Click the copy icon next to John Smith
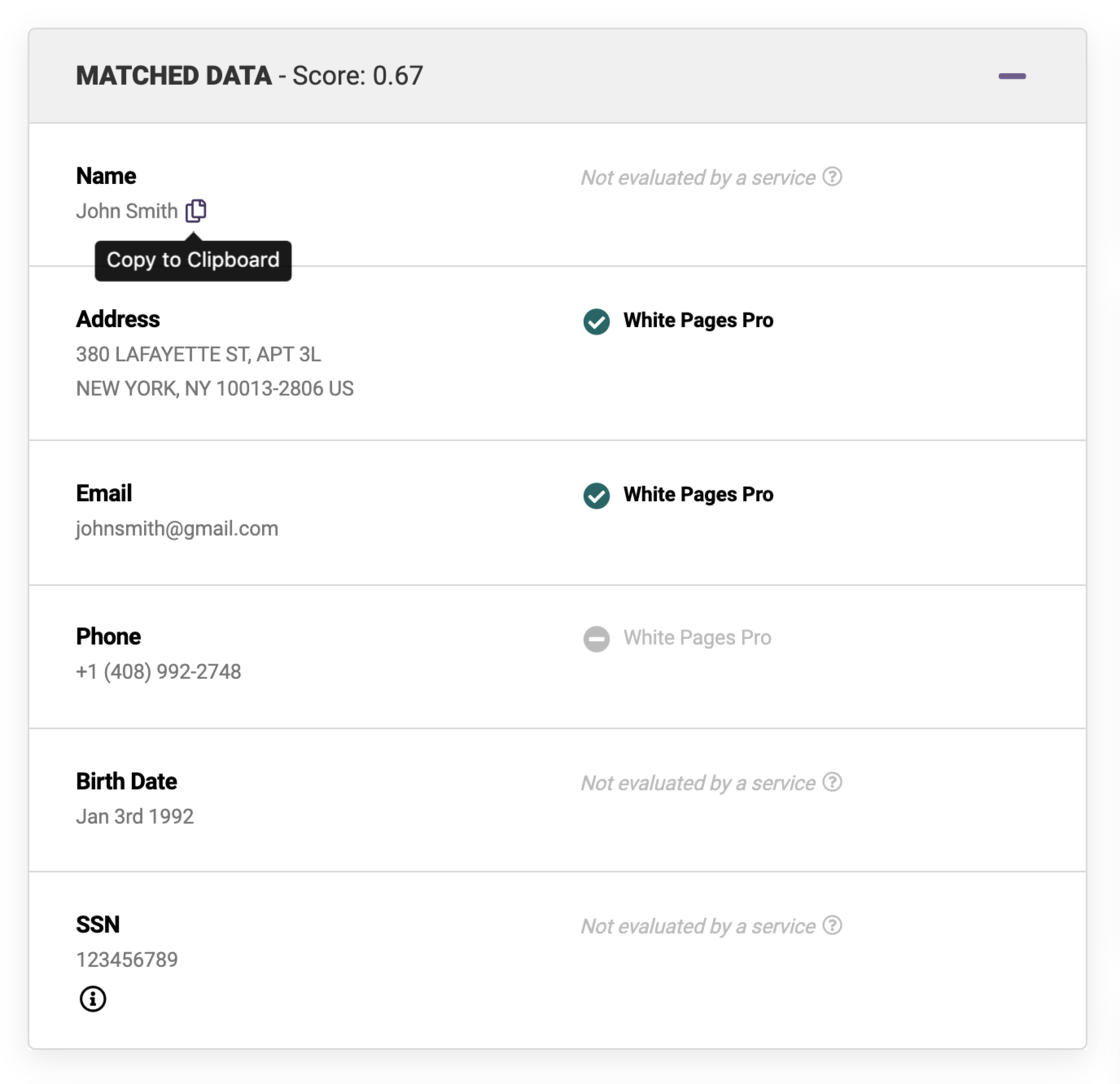The width and height of the screenshot is (1120, 1084). pos(196,211)
